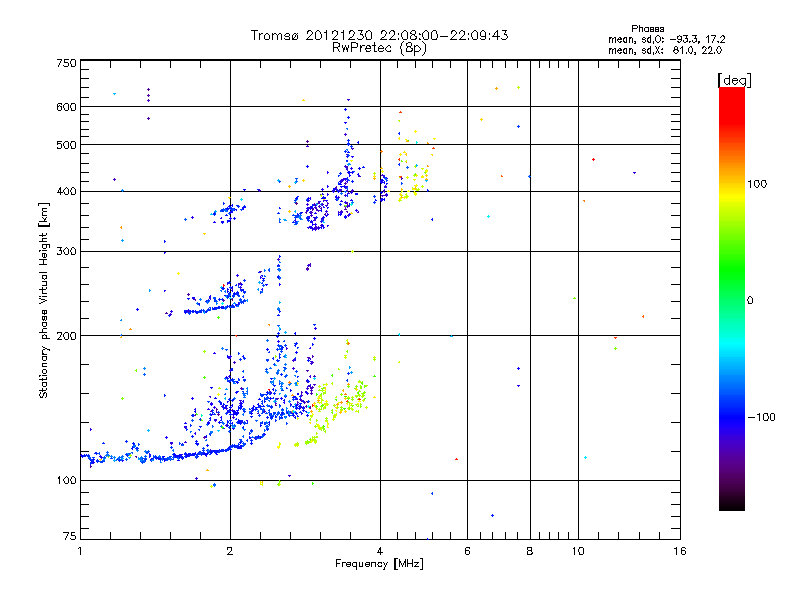Click the x-axis tick label '2'
This screenshot has height=600, width=800.
click(230, 551)
